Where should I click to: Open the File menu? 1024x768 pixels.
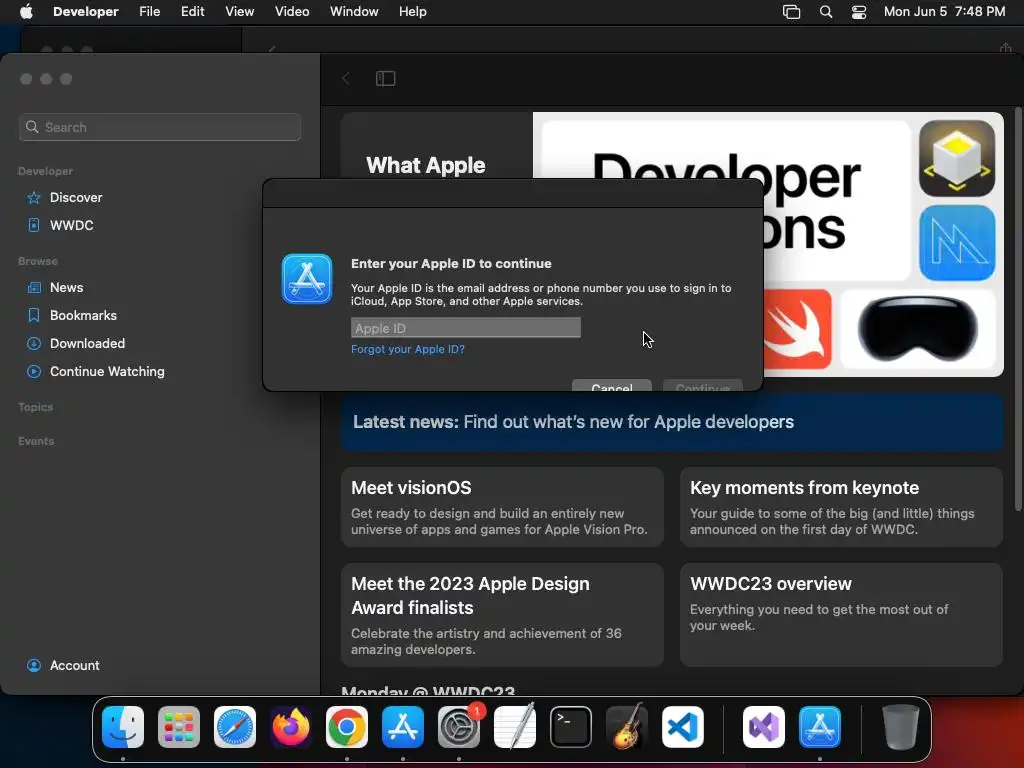(150, 12)
